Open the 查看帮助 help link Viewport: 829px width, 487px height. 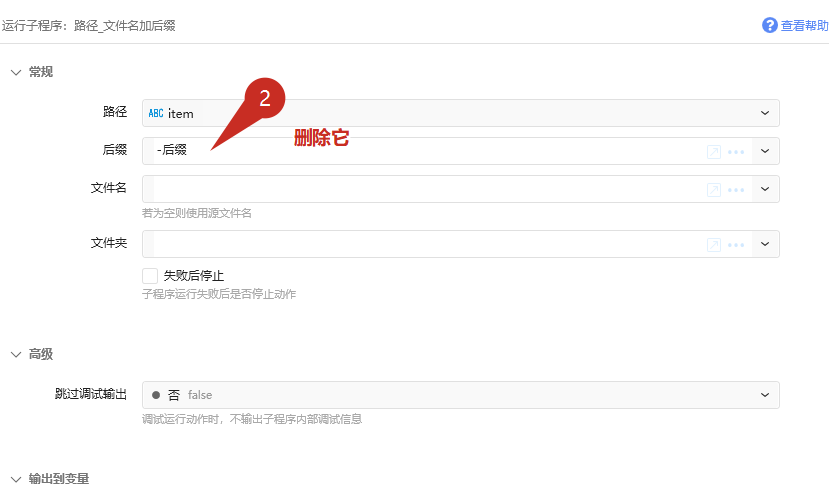804,25
